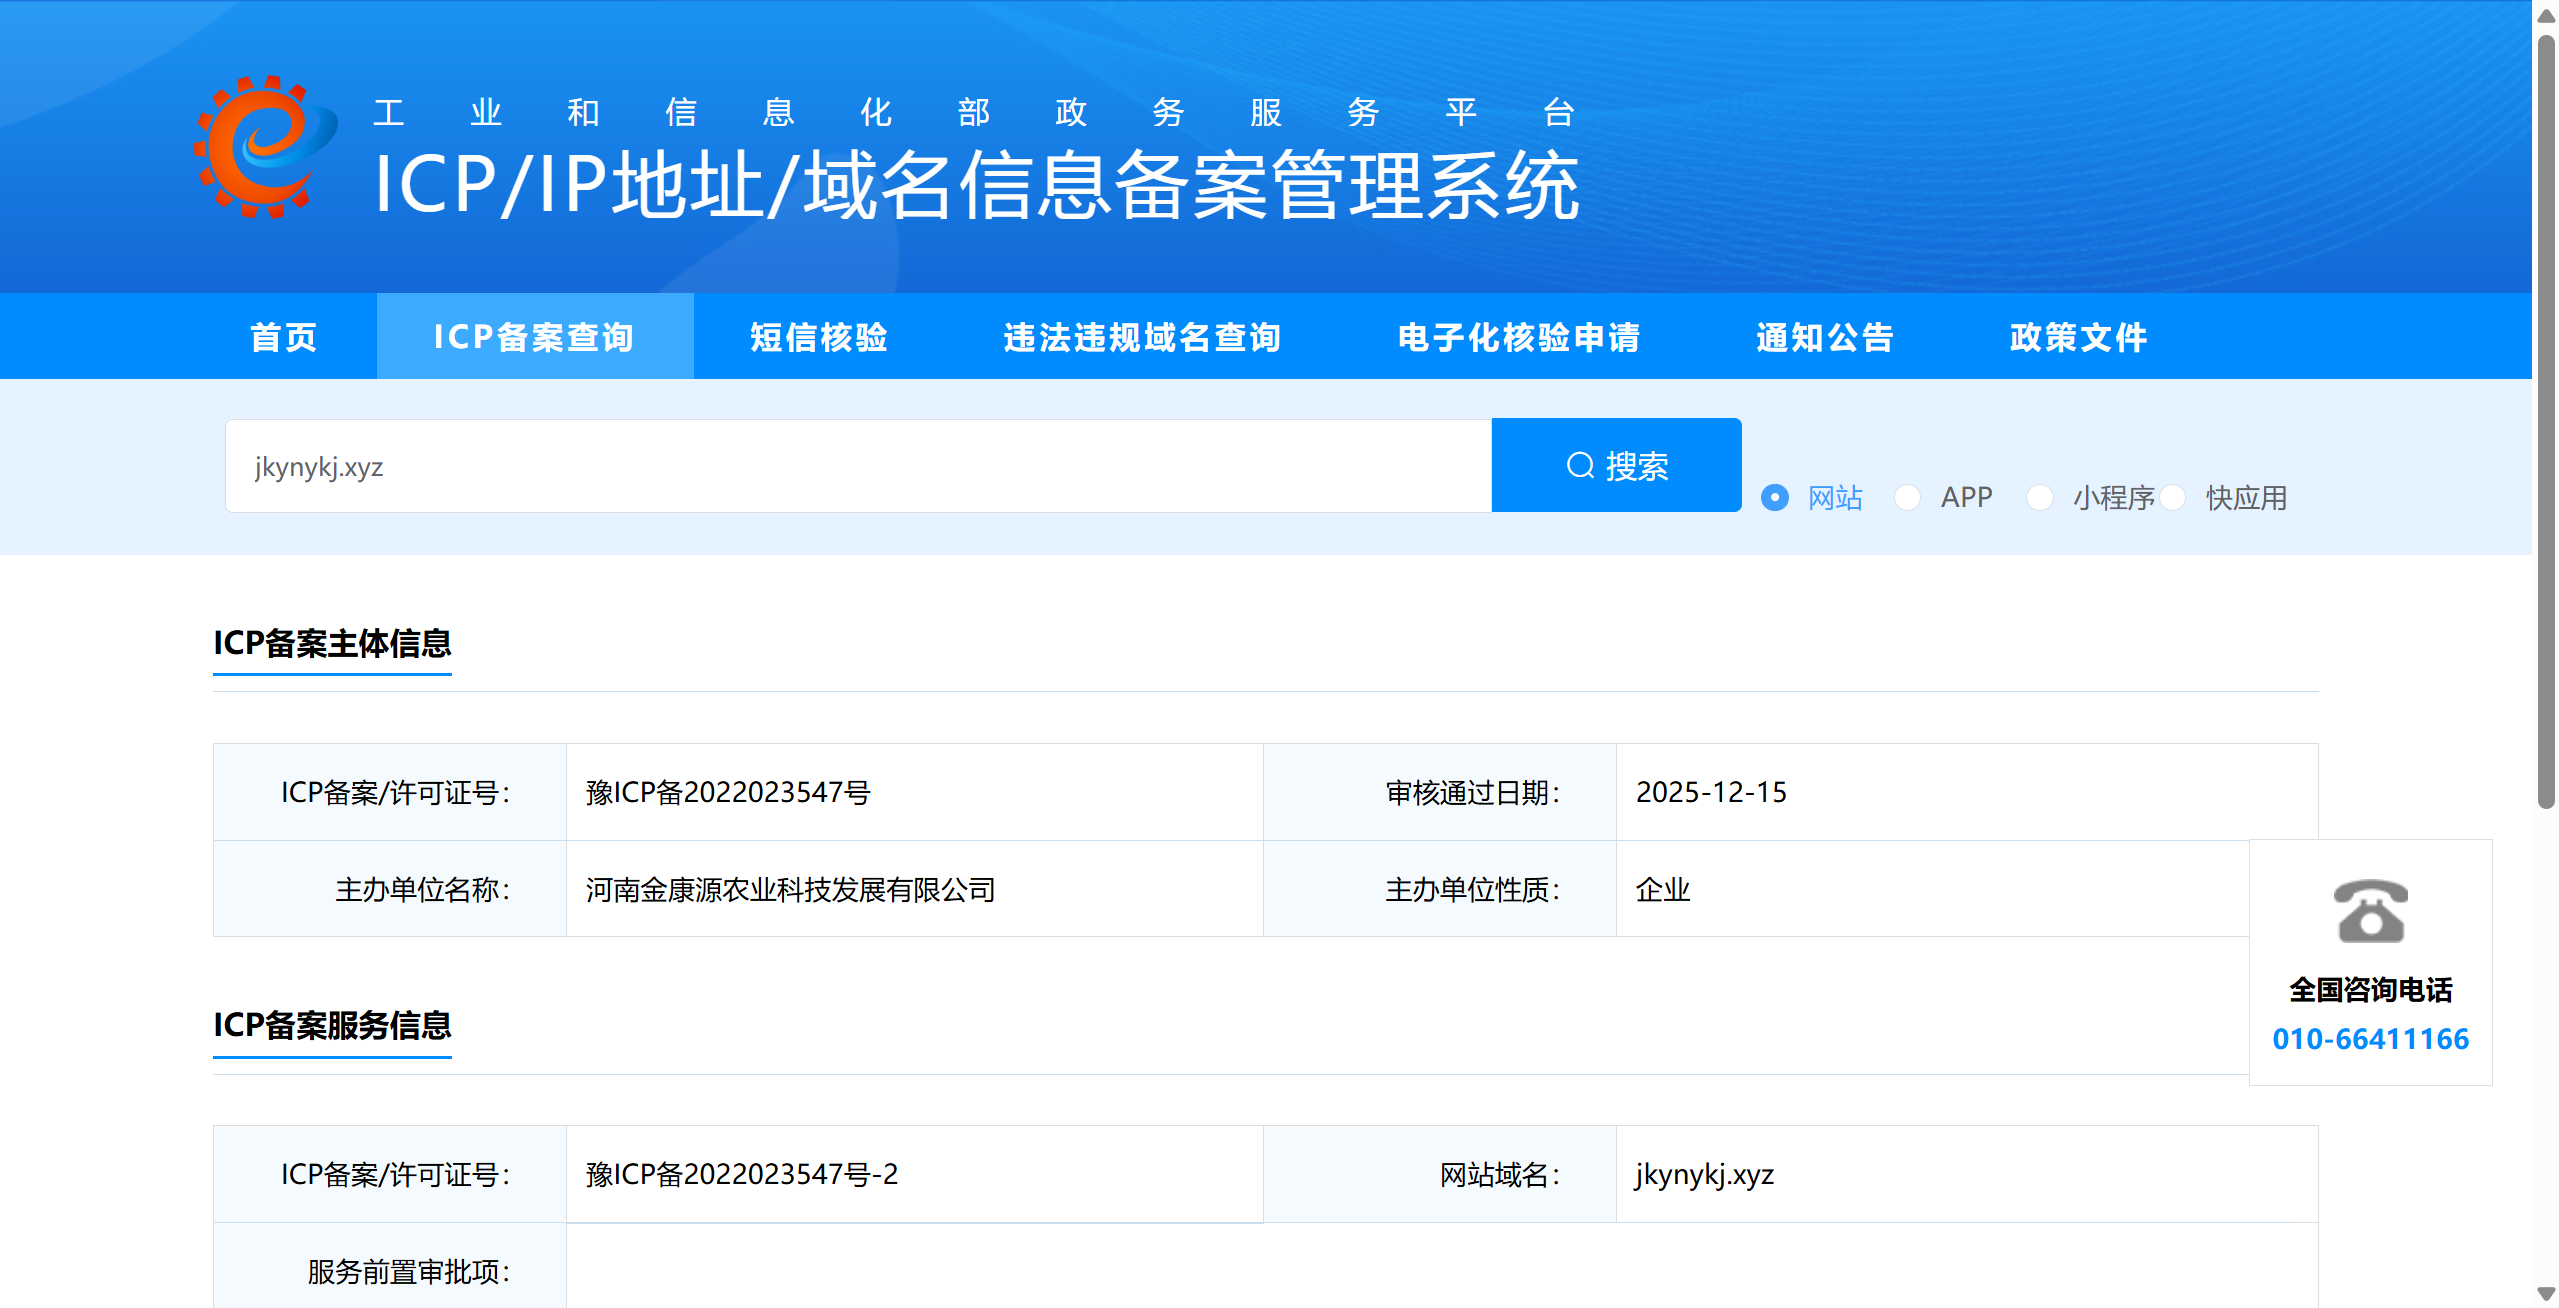The height and width of the screenshot is (1308, 2559).
Task: Click the hotline number 010-66411166
Action: (2370, 1039)
